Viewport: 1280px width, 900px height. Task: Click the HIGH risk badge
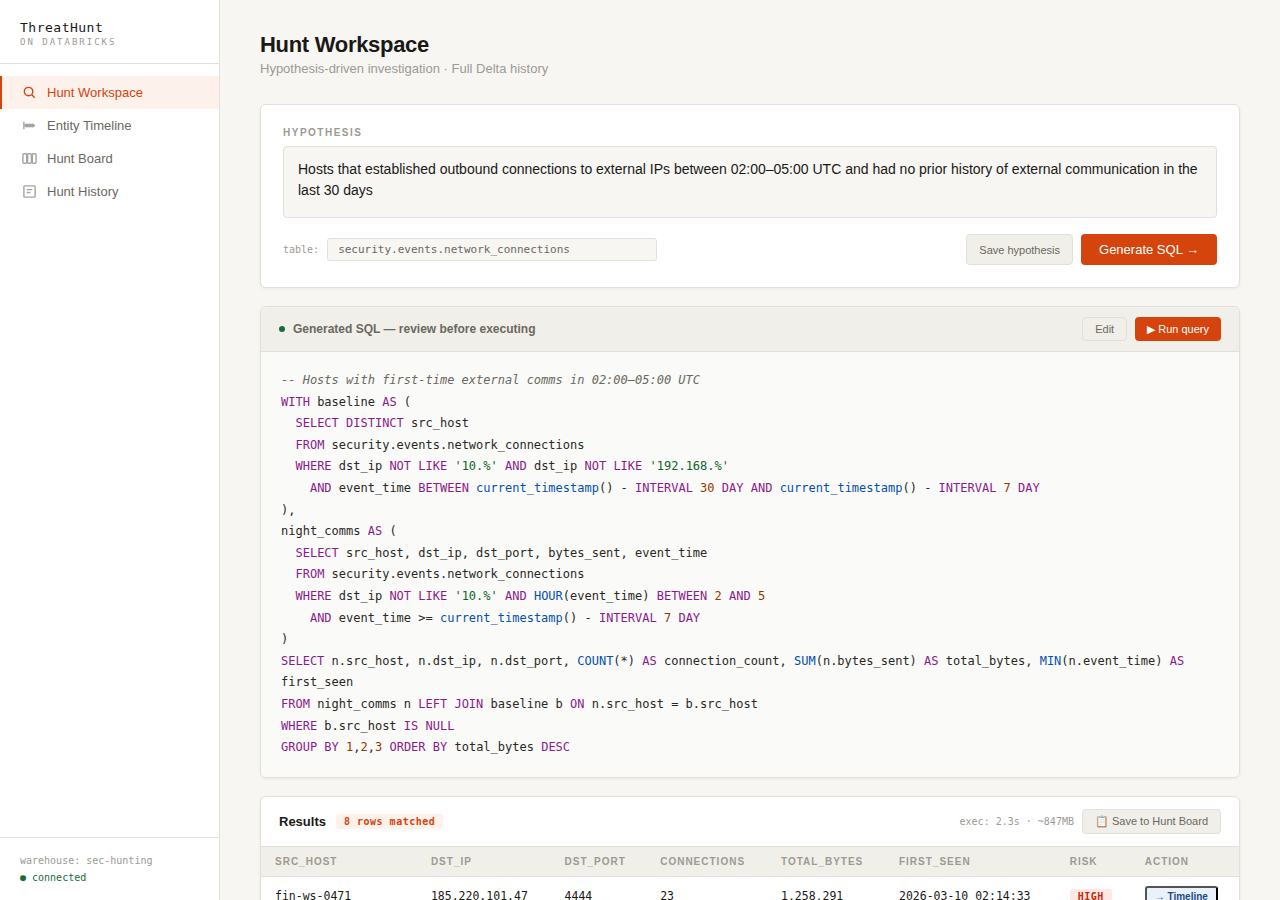(x=1090, y=896)
